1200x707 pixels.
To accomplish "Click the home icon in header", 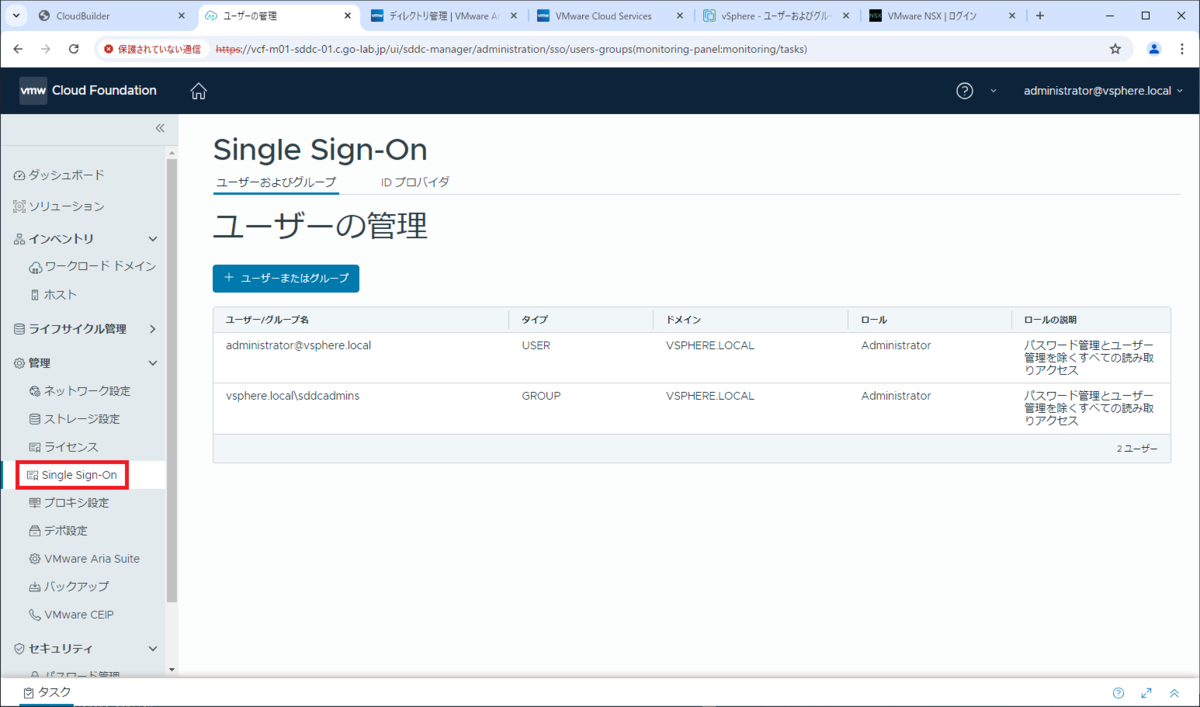I will coord(198,91).
